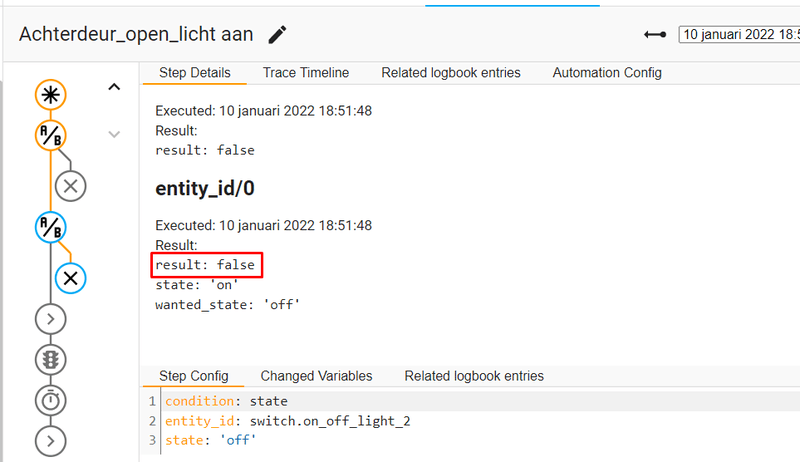Select the lower chevron action node
The width and height of the screenshot is (800, 462).
[x=51, y=441]
